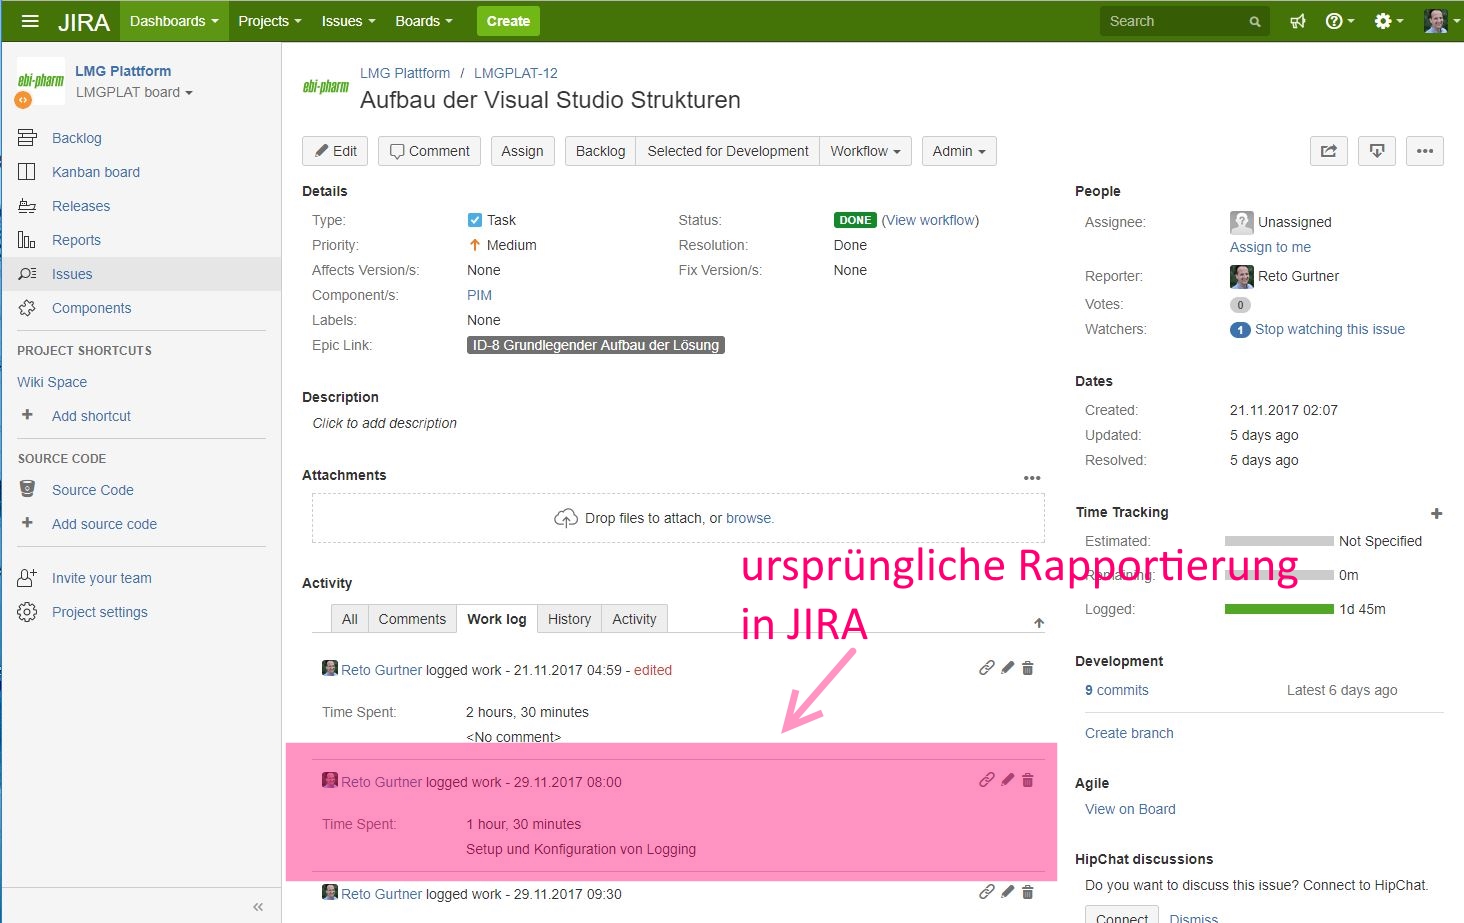Click Stop watching this issue link

1330,329
